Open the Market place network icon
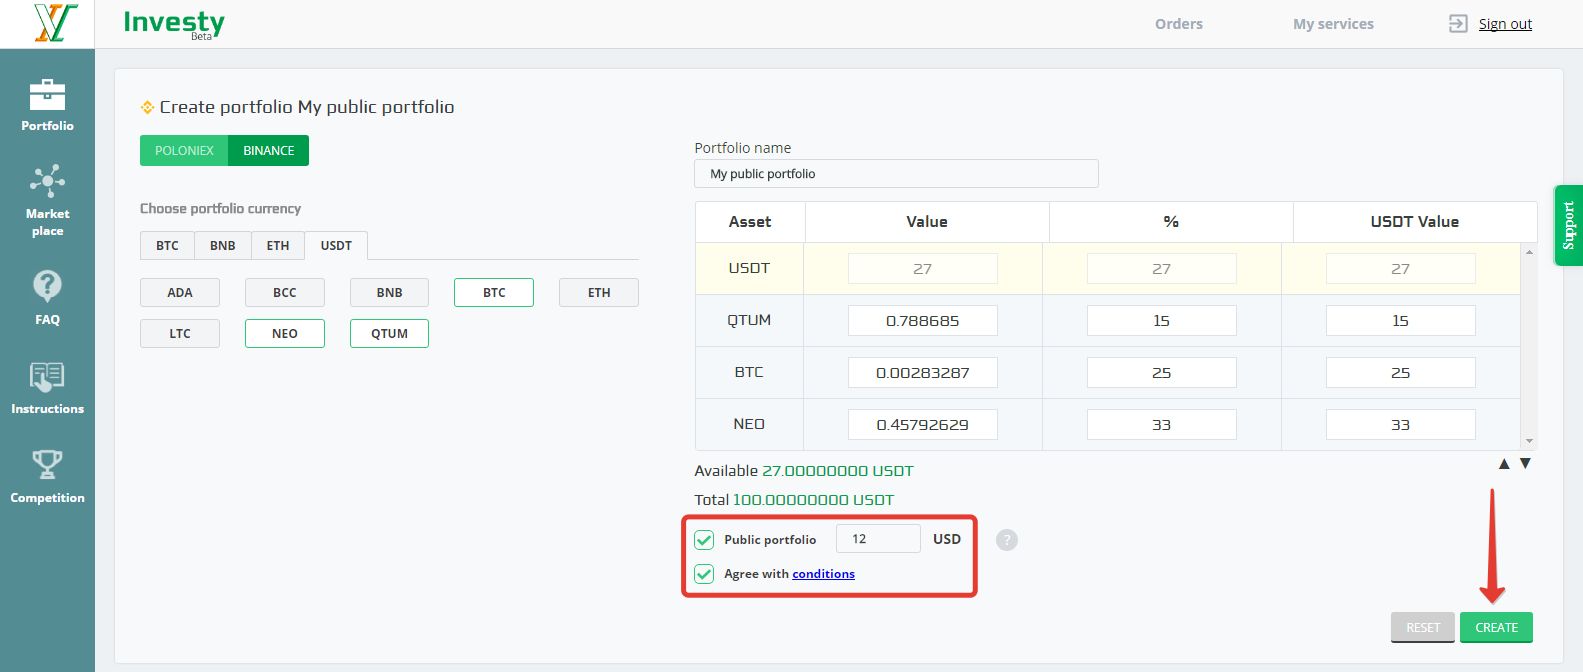The image size is (1583, 672). 47,181
